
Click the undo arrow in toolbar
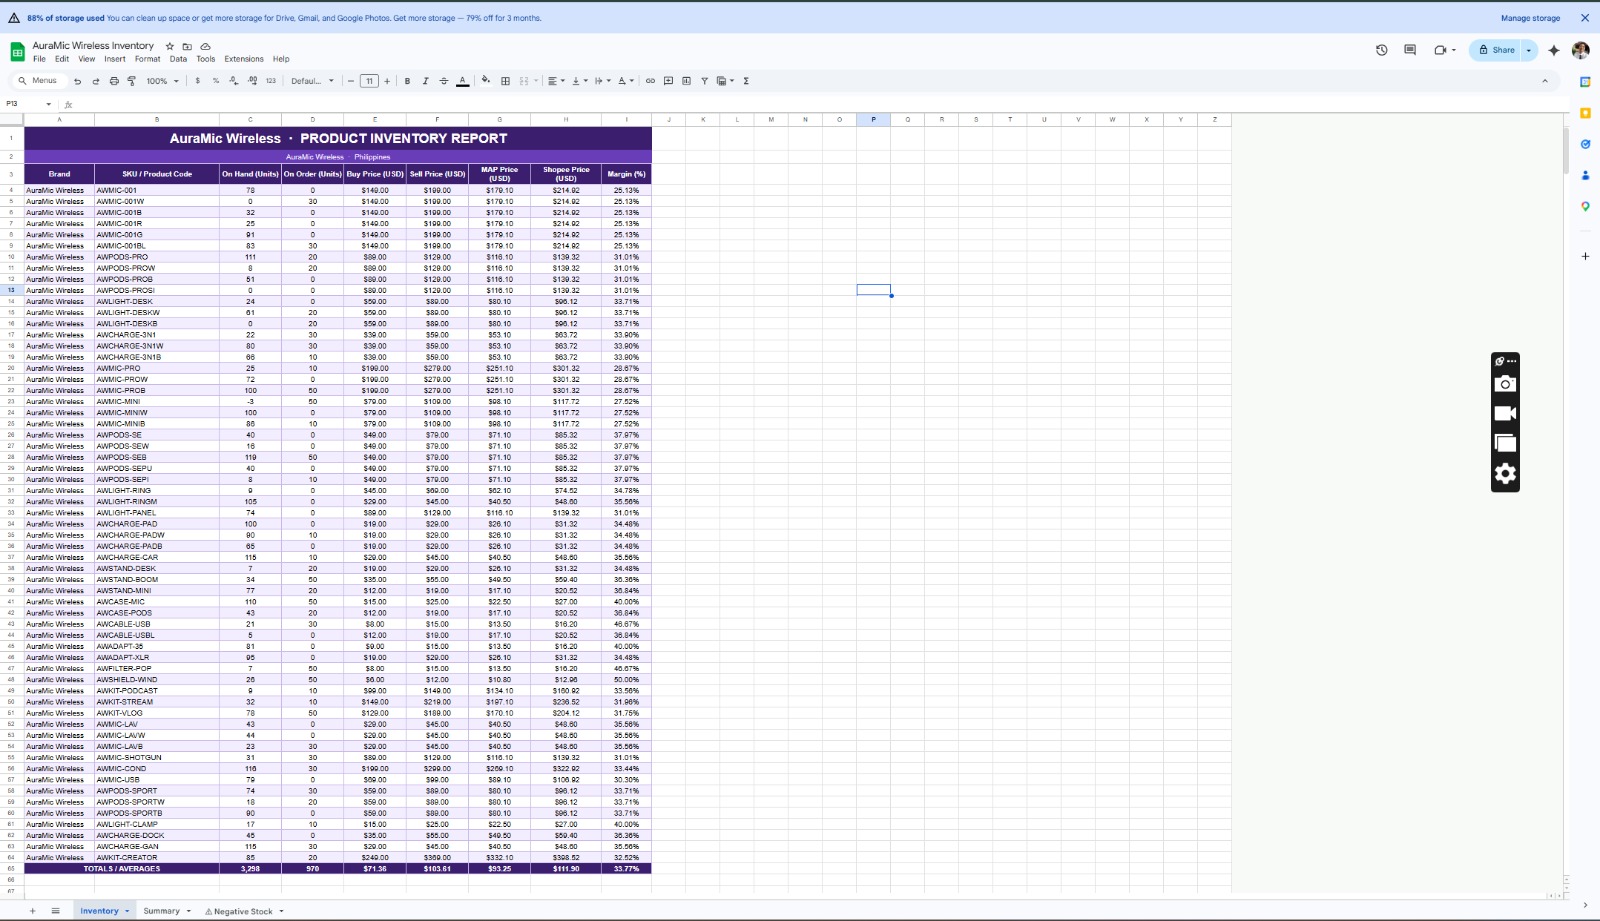(77, 81)
